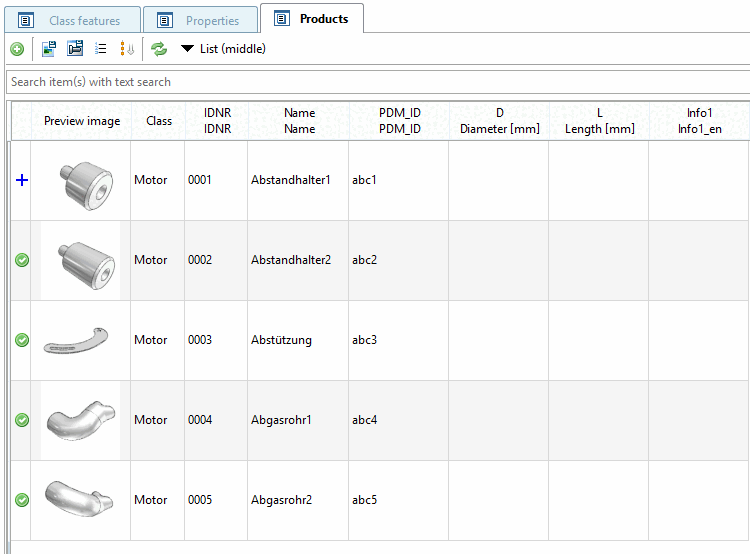
Task: Click green check status of Abstandhalter2
Action: point(22,260)
